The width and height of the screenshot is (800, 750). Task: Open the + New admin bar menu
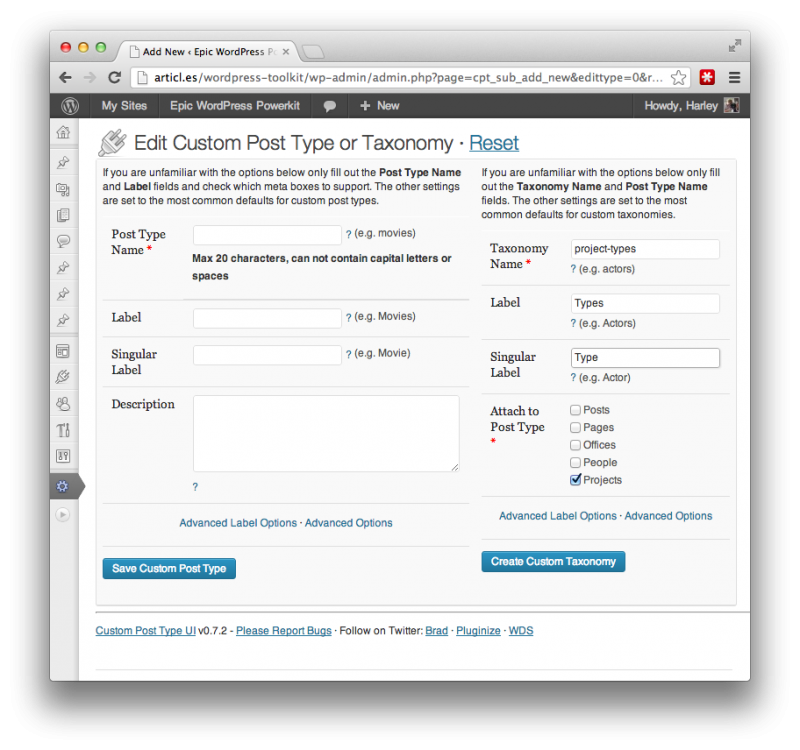(x=380, y=106)
